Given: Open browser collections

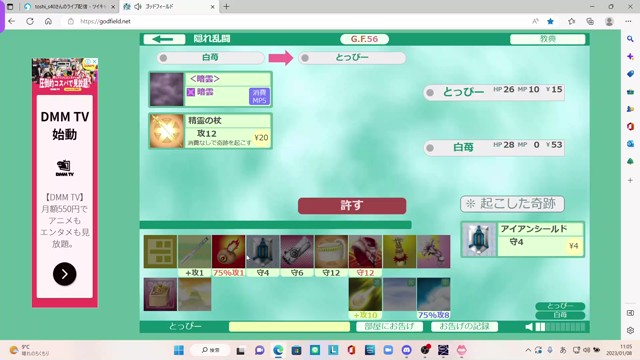Looking at the screenshot, I should click(590, 21).
